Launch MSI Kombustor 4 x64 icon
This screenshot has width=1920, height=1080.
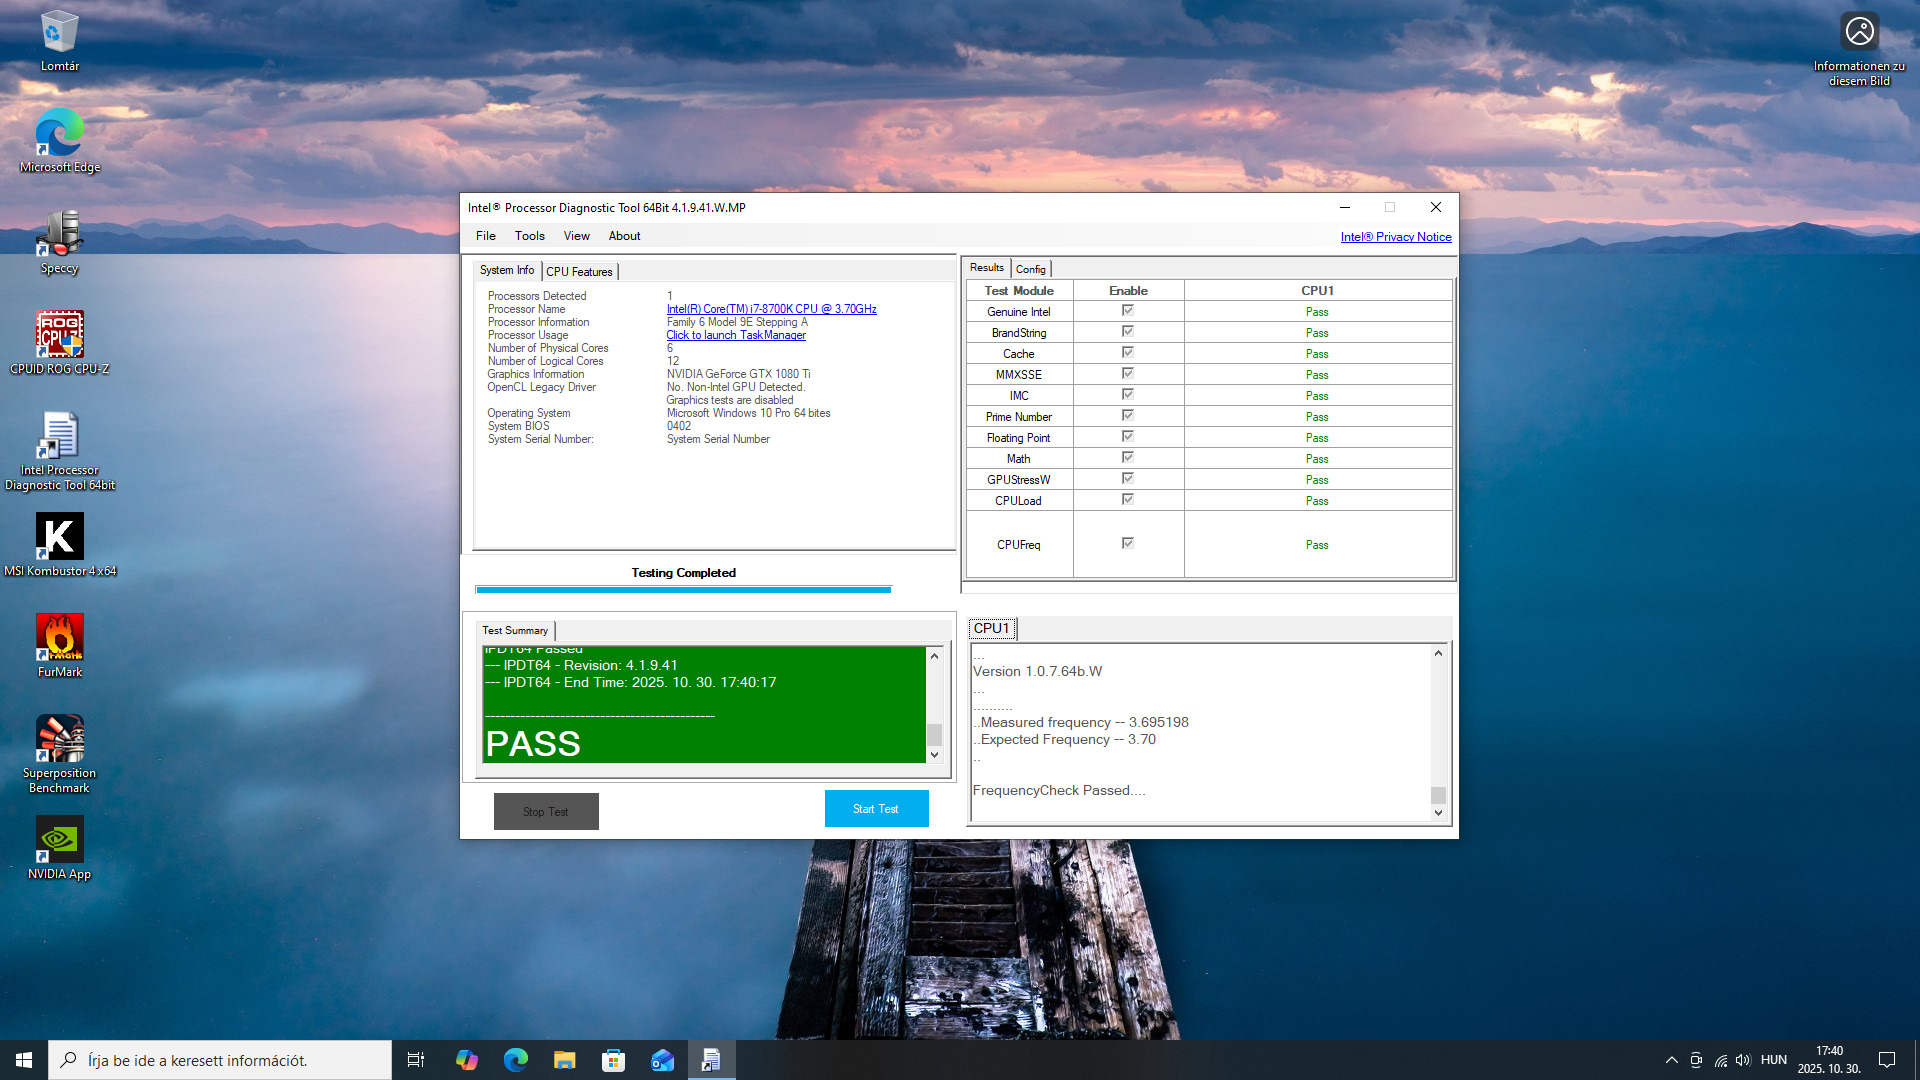coord(59,538)
